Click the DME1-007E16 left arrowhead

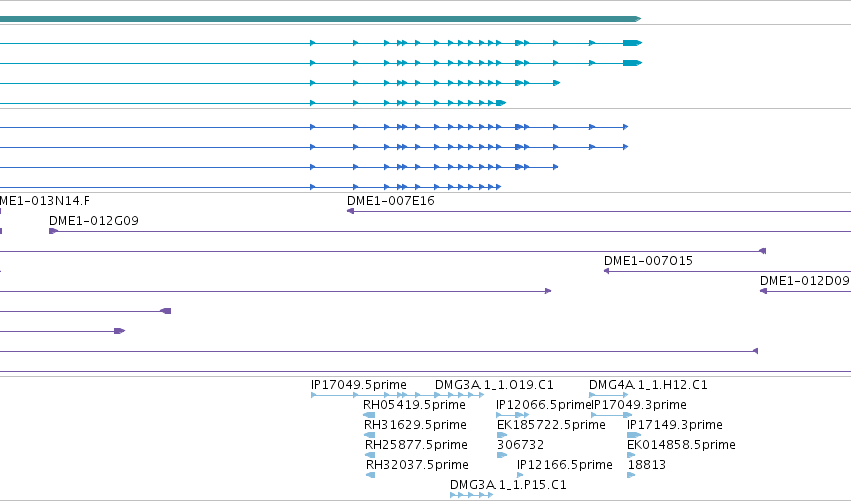coord(351,211)
